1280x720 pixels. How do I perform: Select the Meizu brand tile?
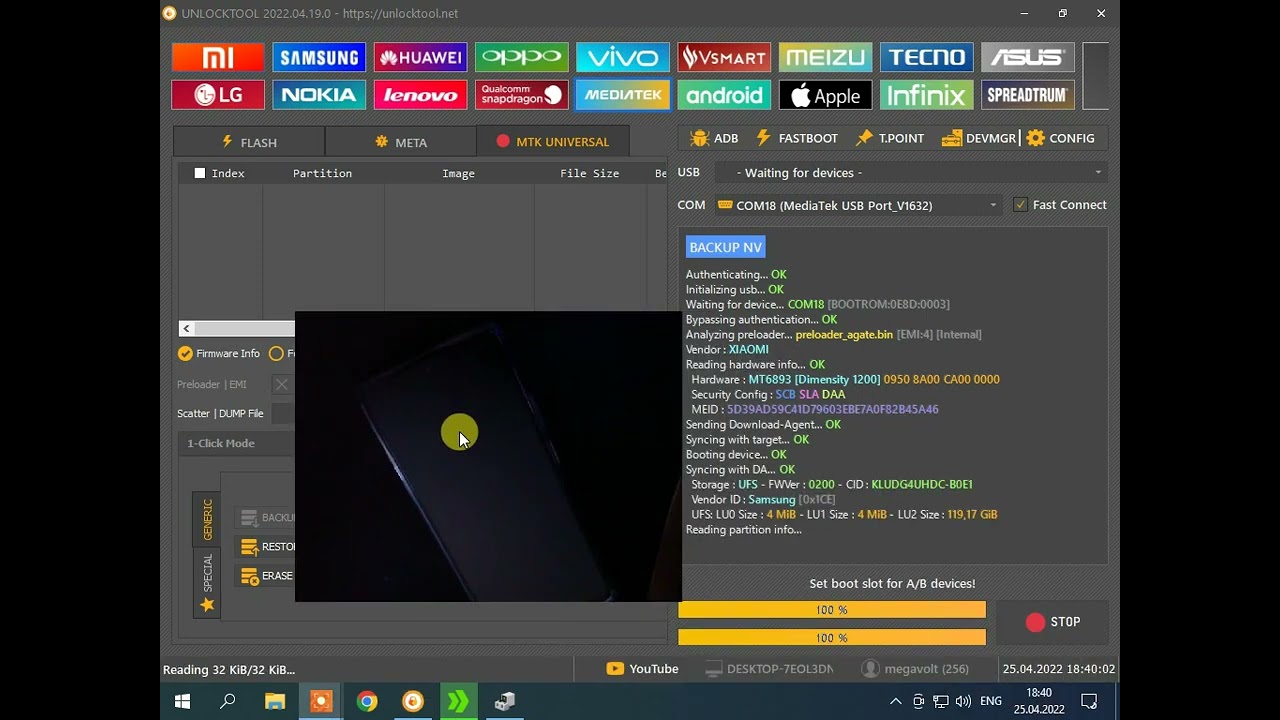825,57
